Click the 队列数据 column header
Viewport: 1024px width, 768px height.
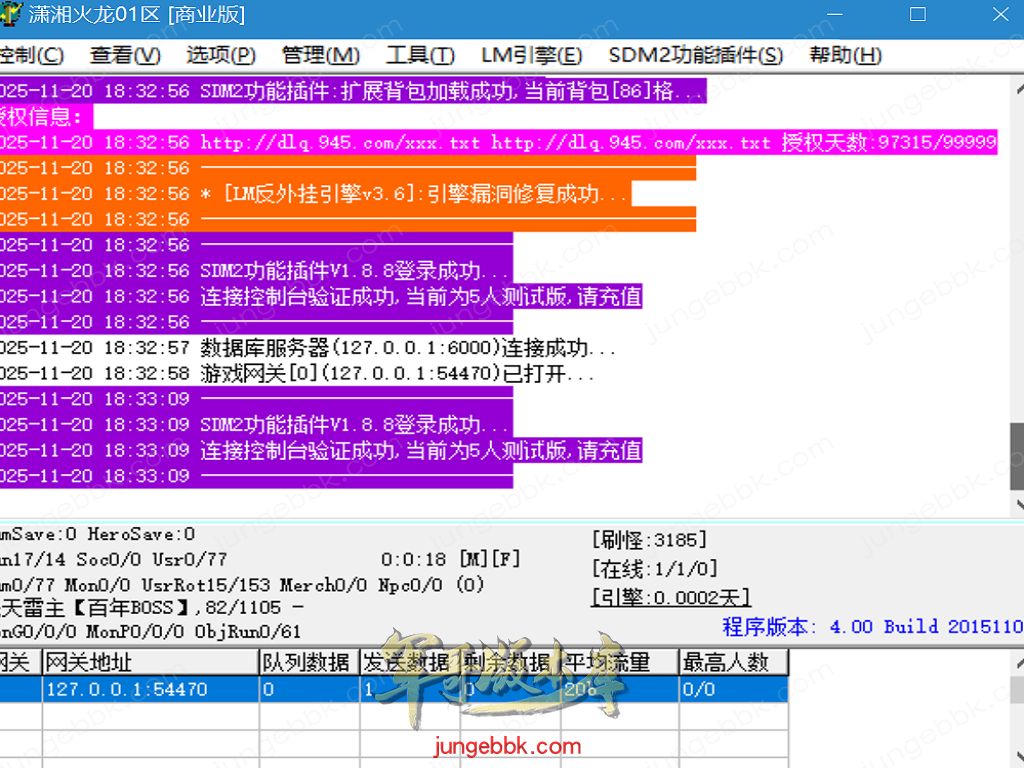pos(308,662)
